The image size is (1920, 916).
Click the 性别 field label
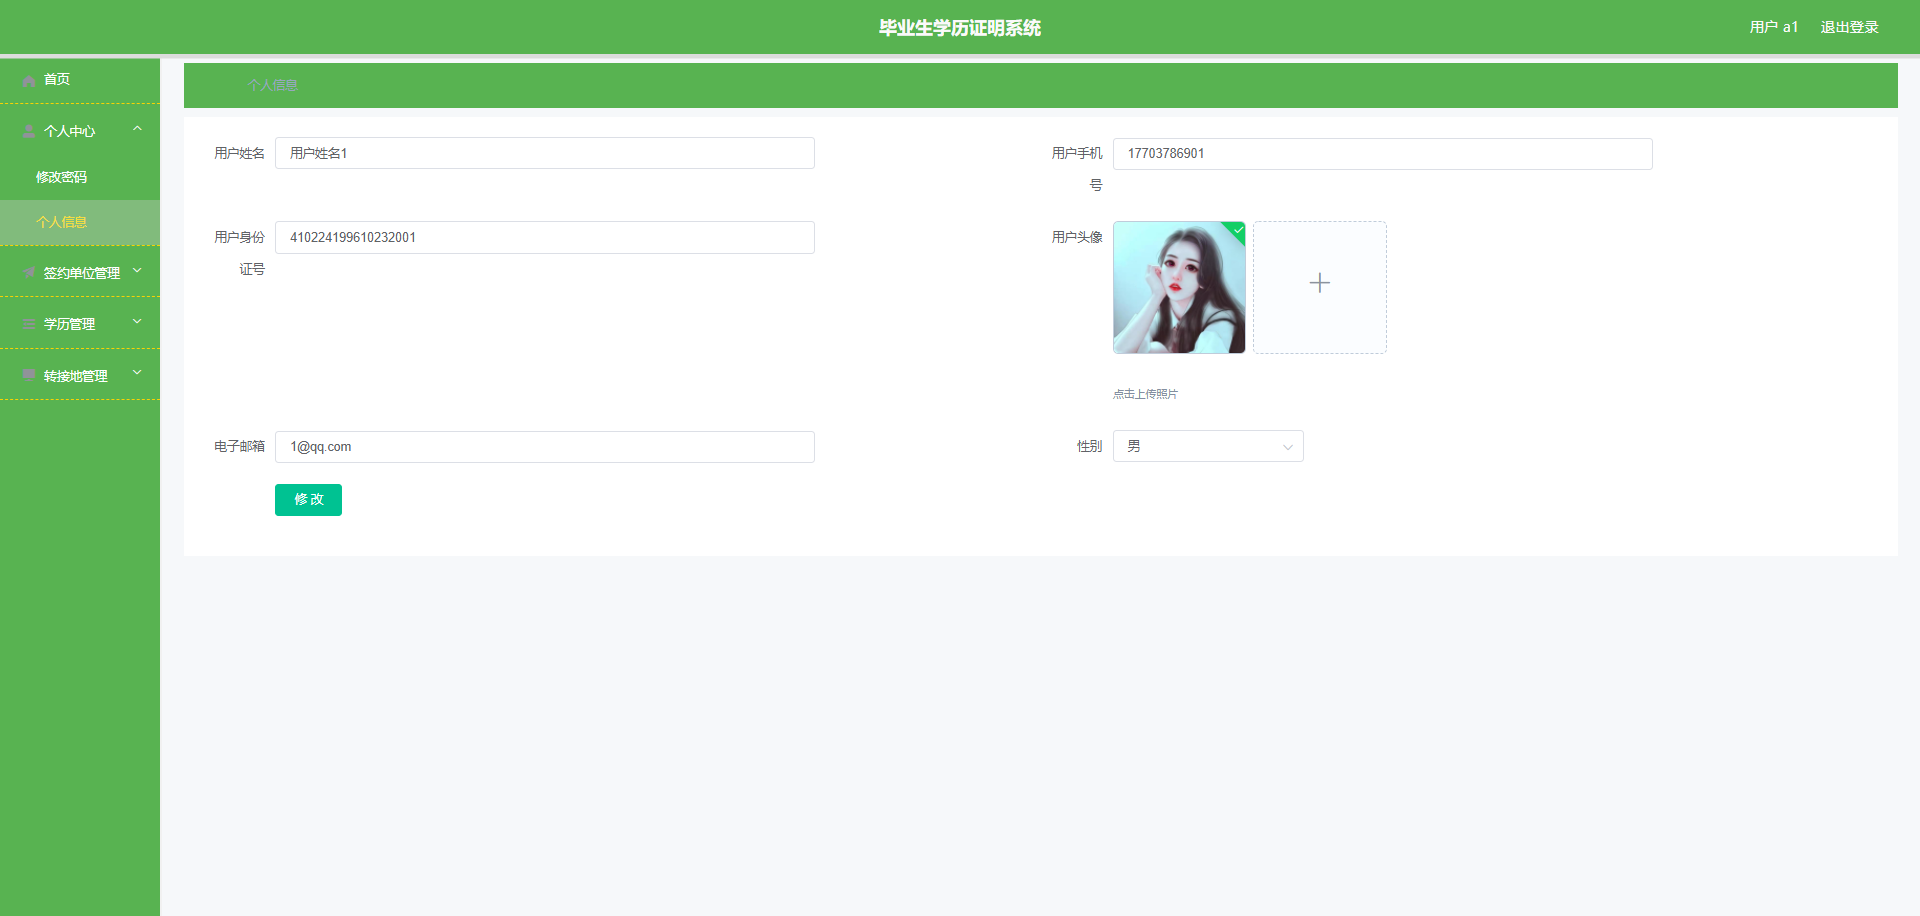pyautogui.click(x=1090, y=446)
